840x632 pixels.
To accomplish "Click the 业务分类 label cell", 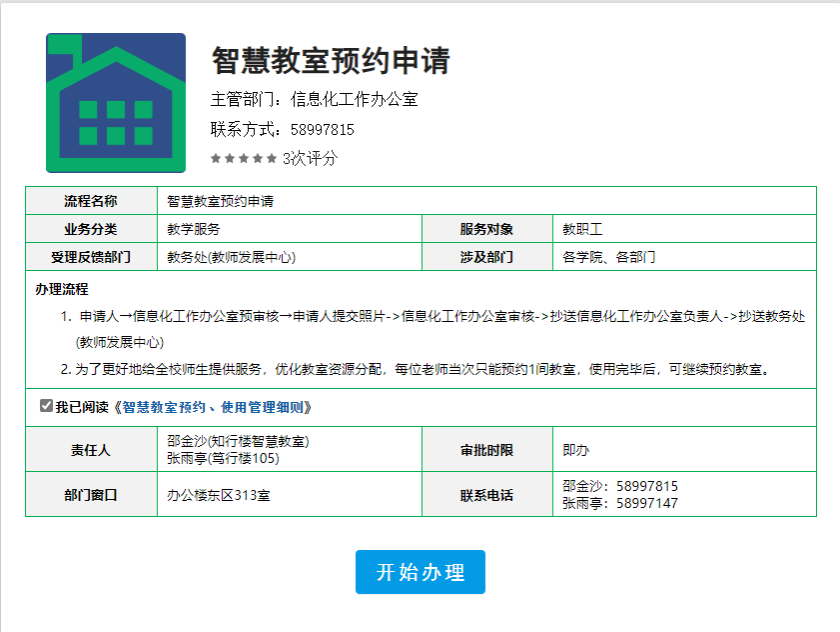I will (91, 229).
